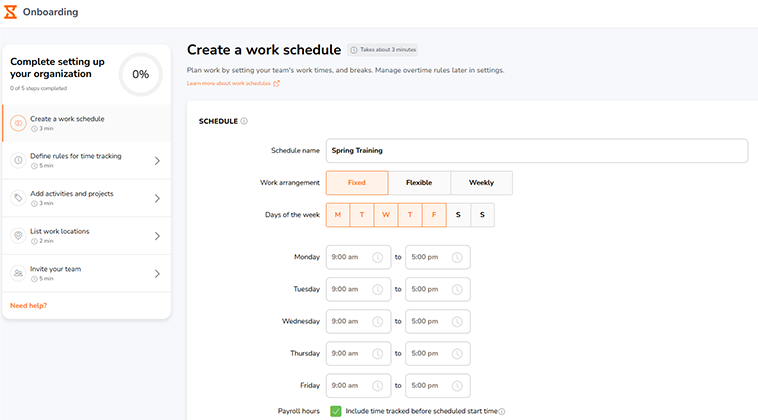This screenshot has height=420, width=758.
Task: Enable the first S (Saturday) day button
Action: [x=459, y=215]
